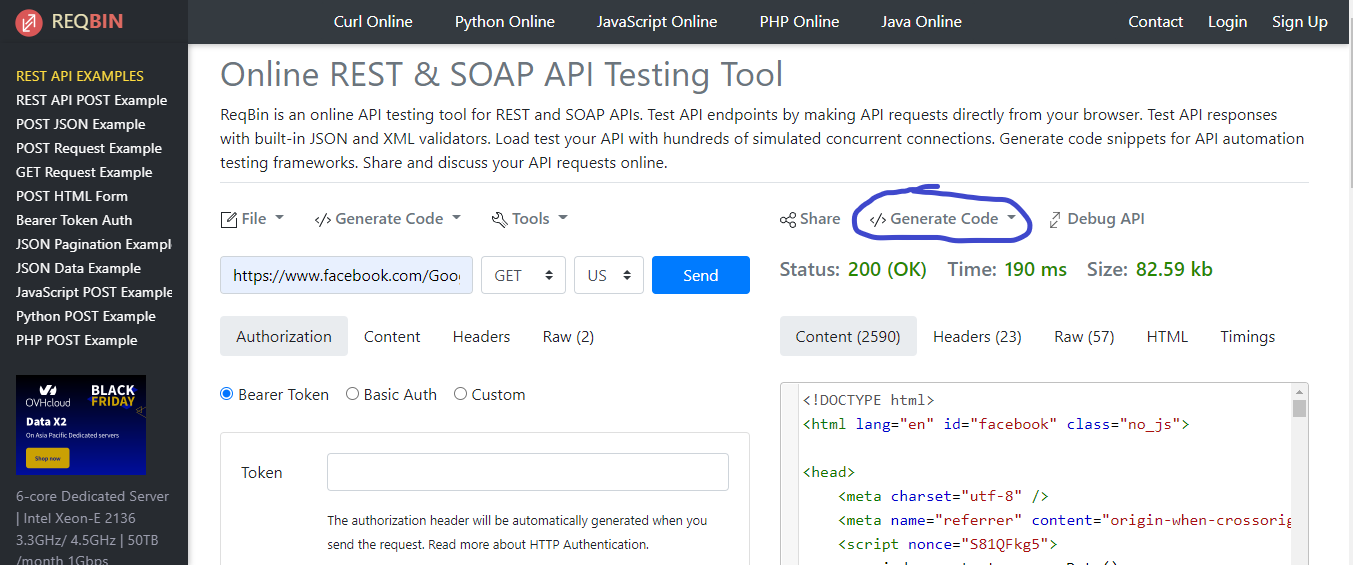Image resolution: width=1353 pixels, height=565 pixels.
Task: Click the 82.59 kb size value
Action: [x=1174, y=269]
